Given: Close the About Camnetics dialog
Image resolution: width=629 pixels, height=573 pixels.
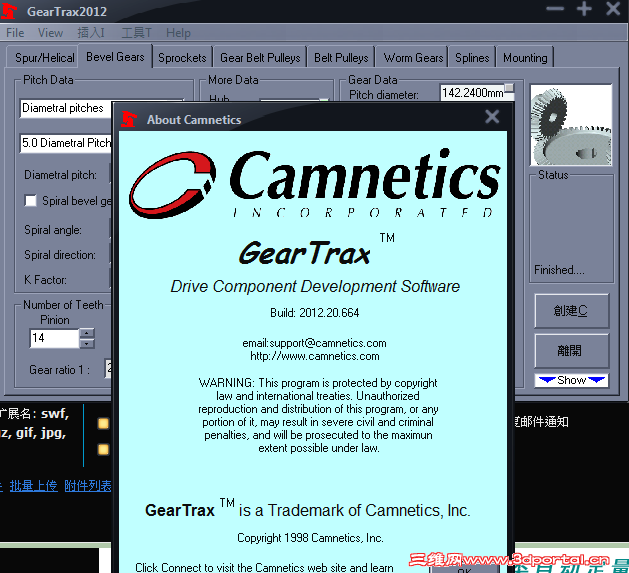Looking at the screenshot, I should (x=492, y=117).
